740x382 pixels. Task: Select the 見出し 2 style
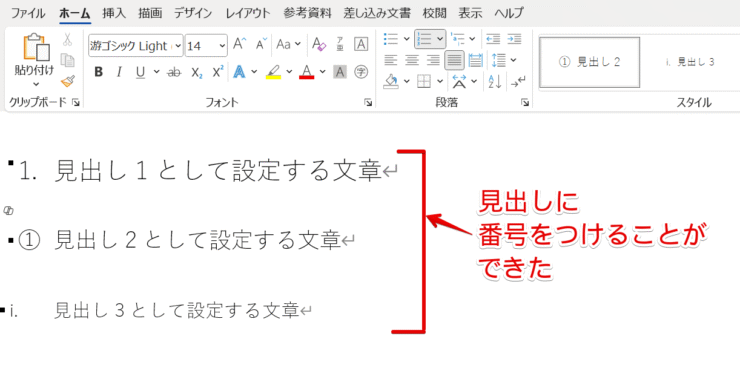coord(589,62)
